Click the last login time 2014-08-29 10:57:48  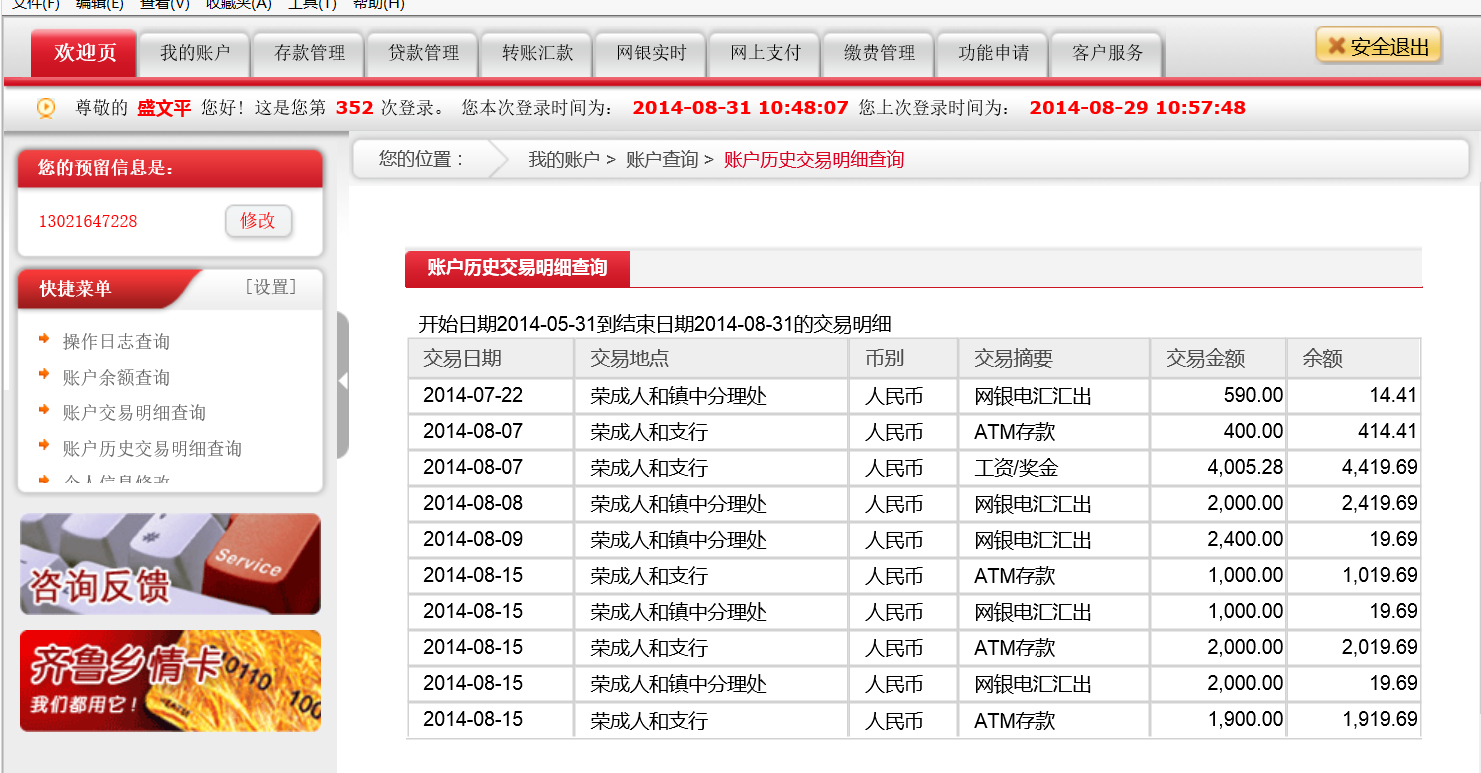(x=1138, y=108)
